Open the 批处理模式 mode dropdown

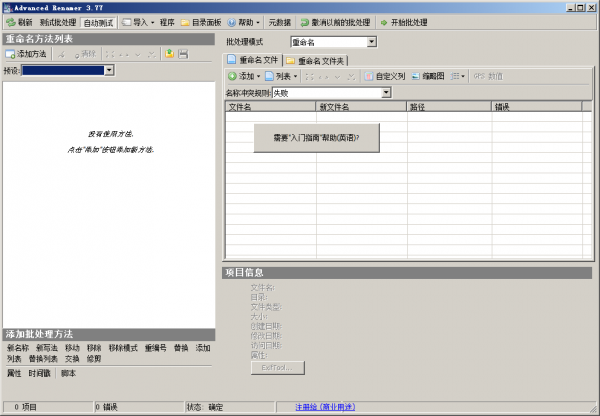tap(334, 42)
